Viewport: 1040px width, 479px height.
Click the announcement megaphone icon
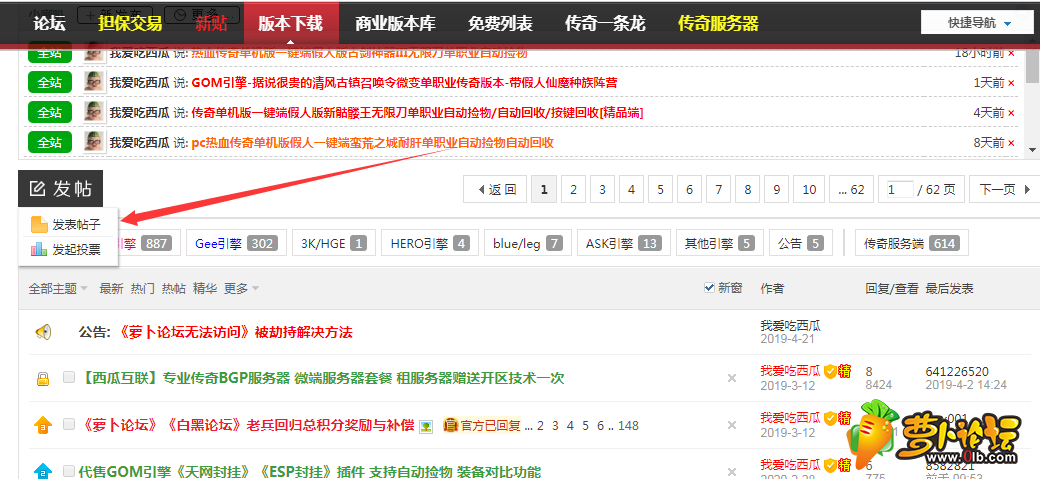[x=43, y=332]
